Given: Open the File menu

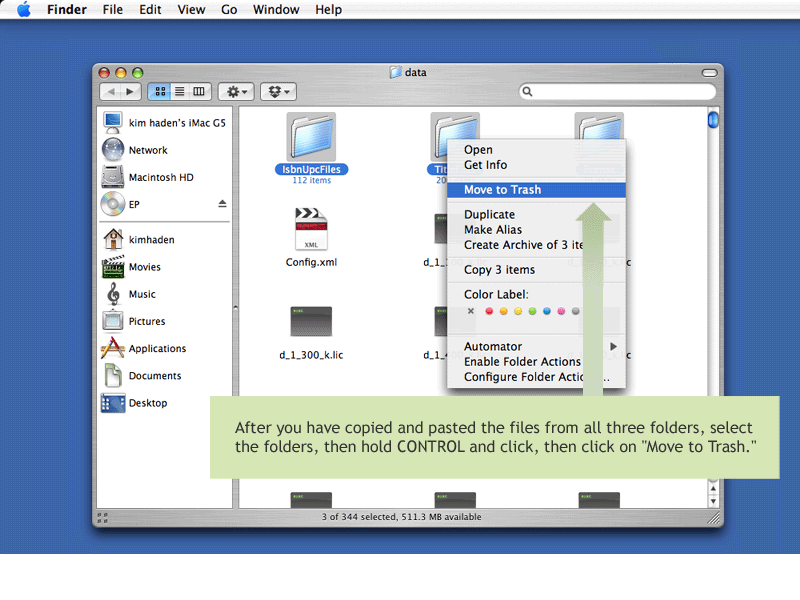Looking at the screenshot, I should pos(112,10).
